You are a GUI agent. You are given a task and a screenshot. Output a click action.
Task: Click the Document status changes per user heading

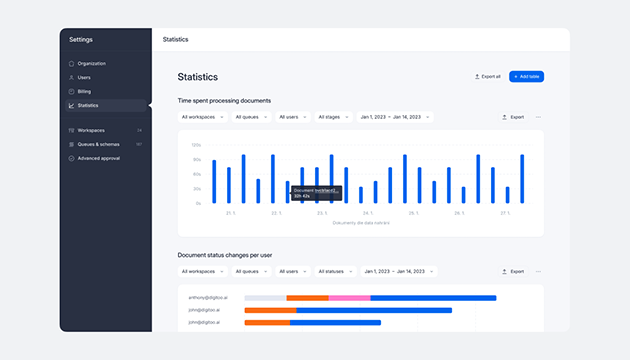[x=225, y=255]
